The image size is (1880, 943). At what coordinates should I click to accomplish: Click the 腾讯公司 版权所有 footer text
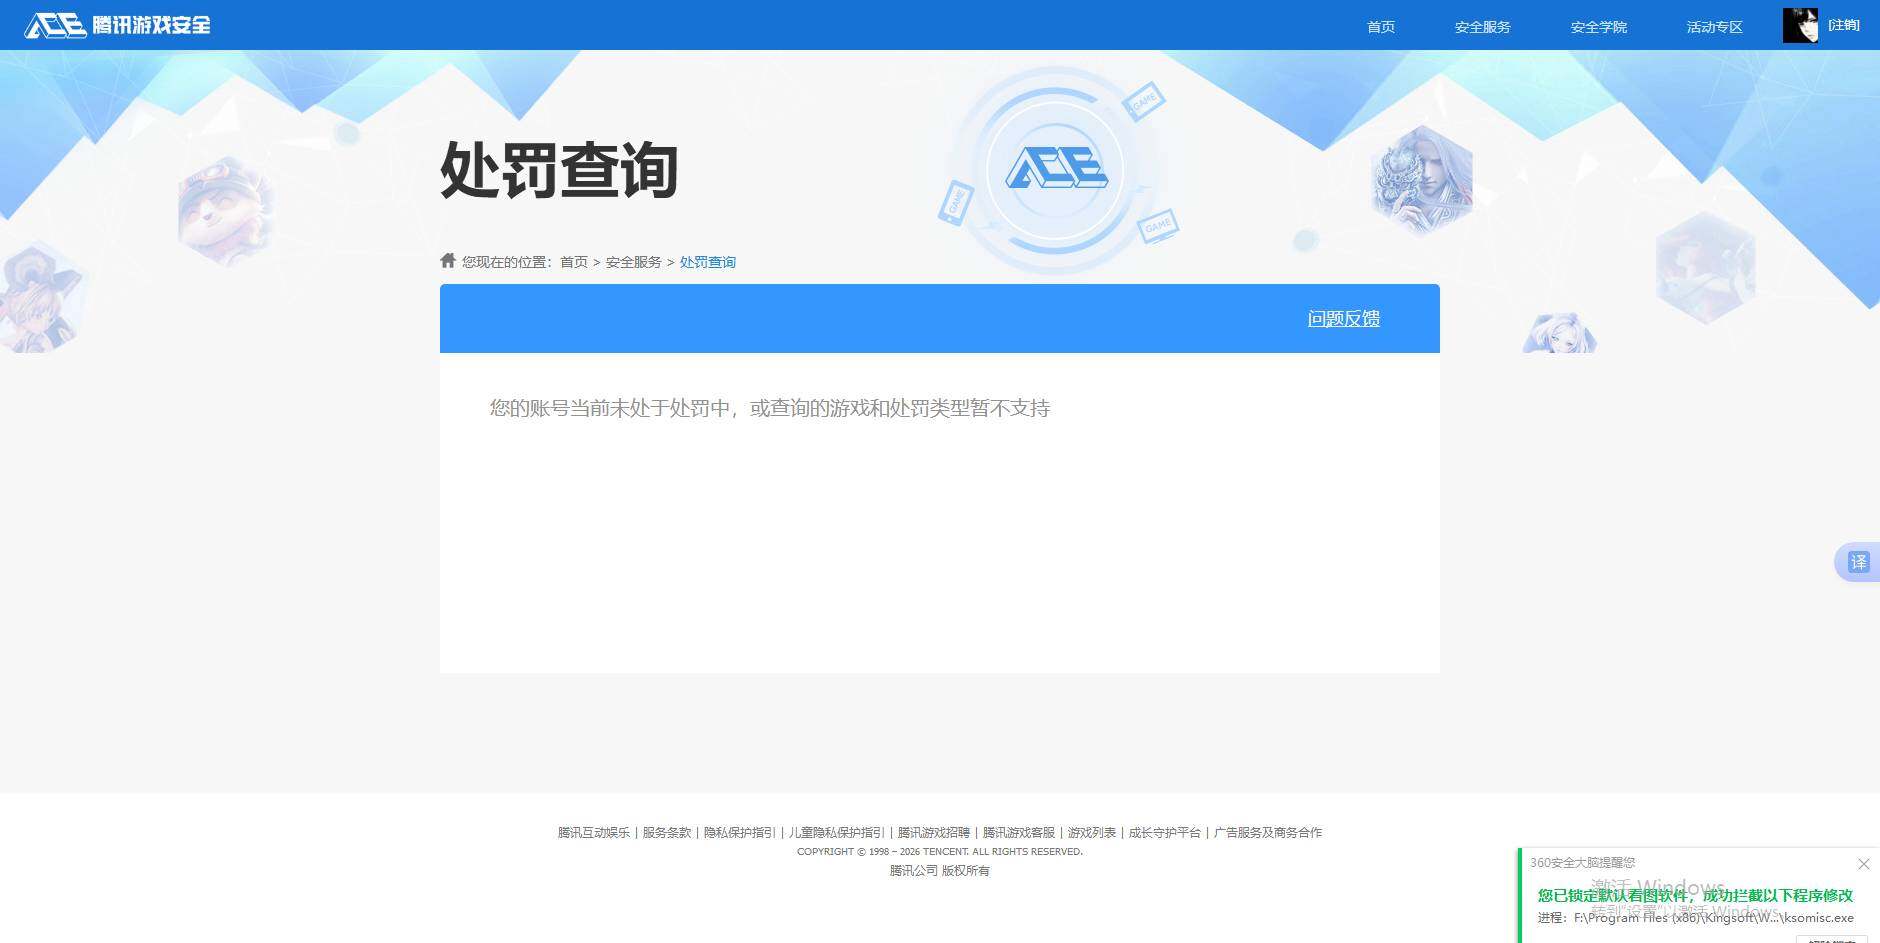tap(940, 871)
